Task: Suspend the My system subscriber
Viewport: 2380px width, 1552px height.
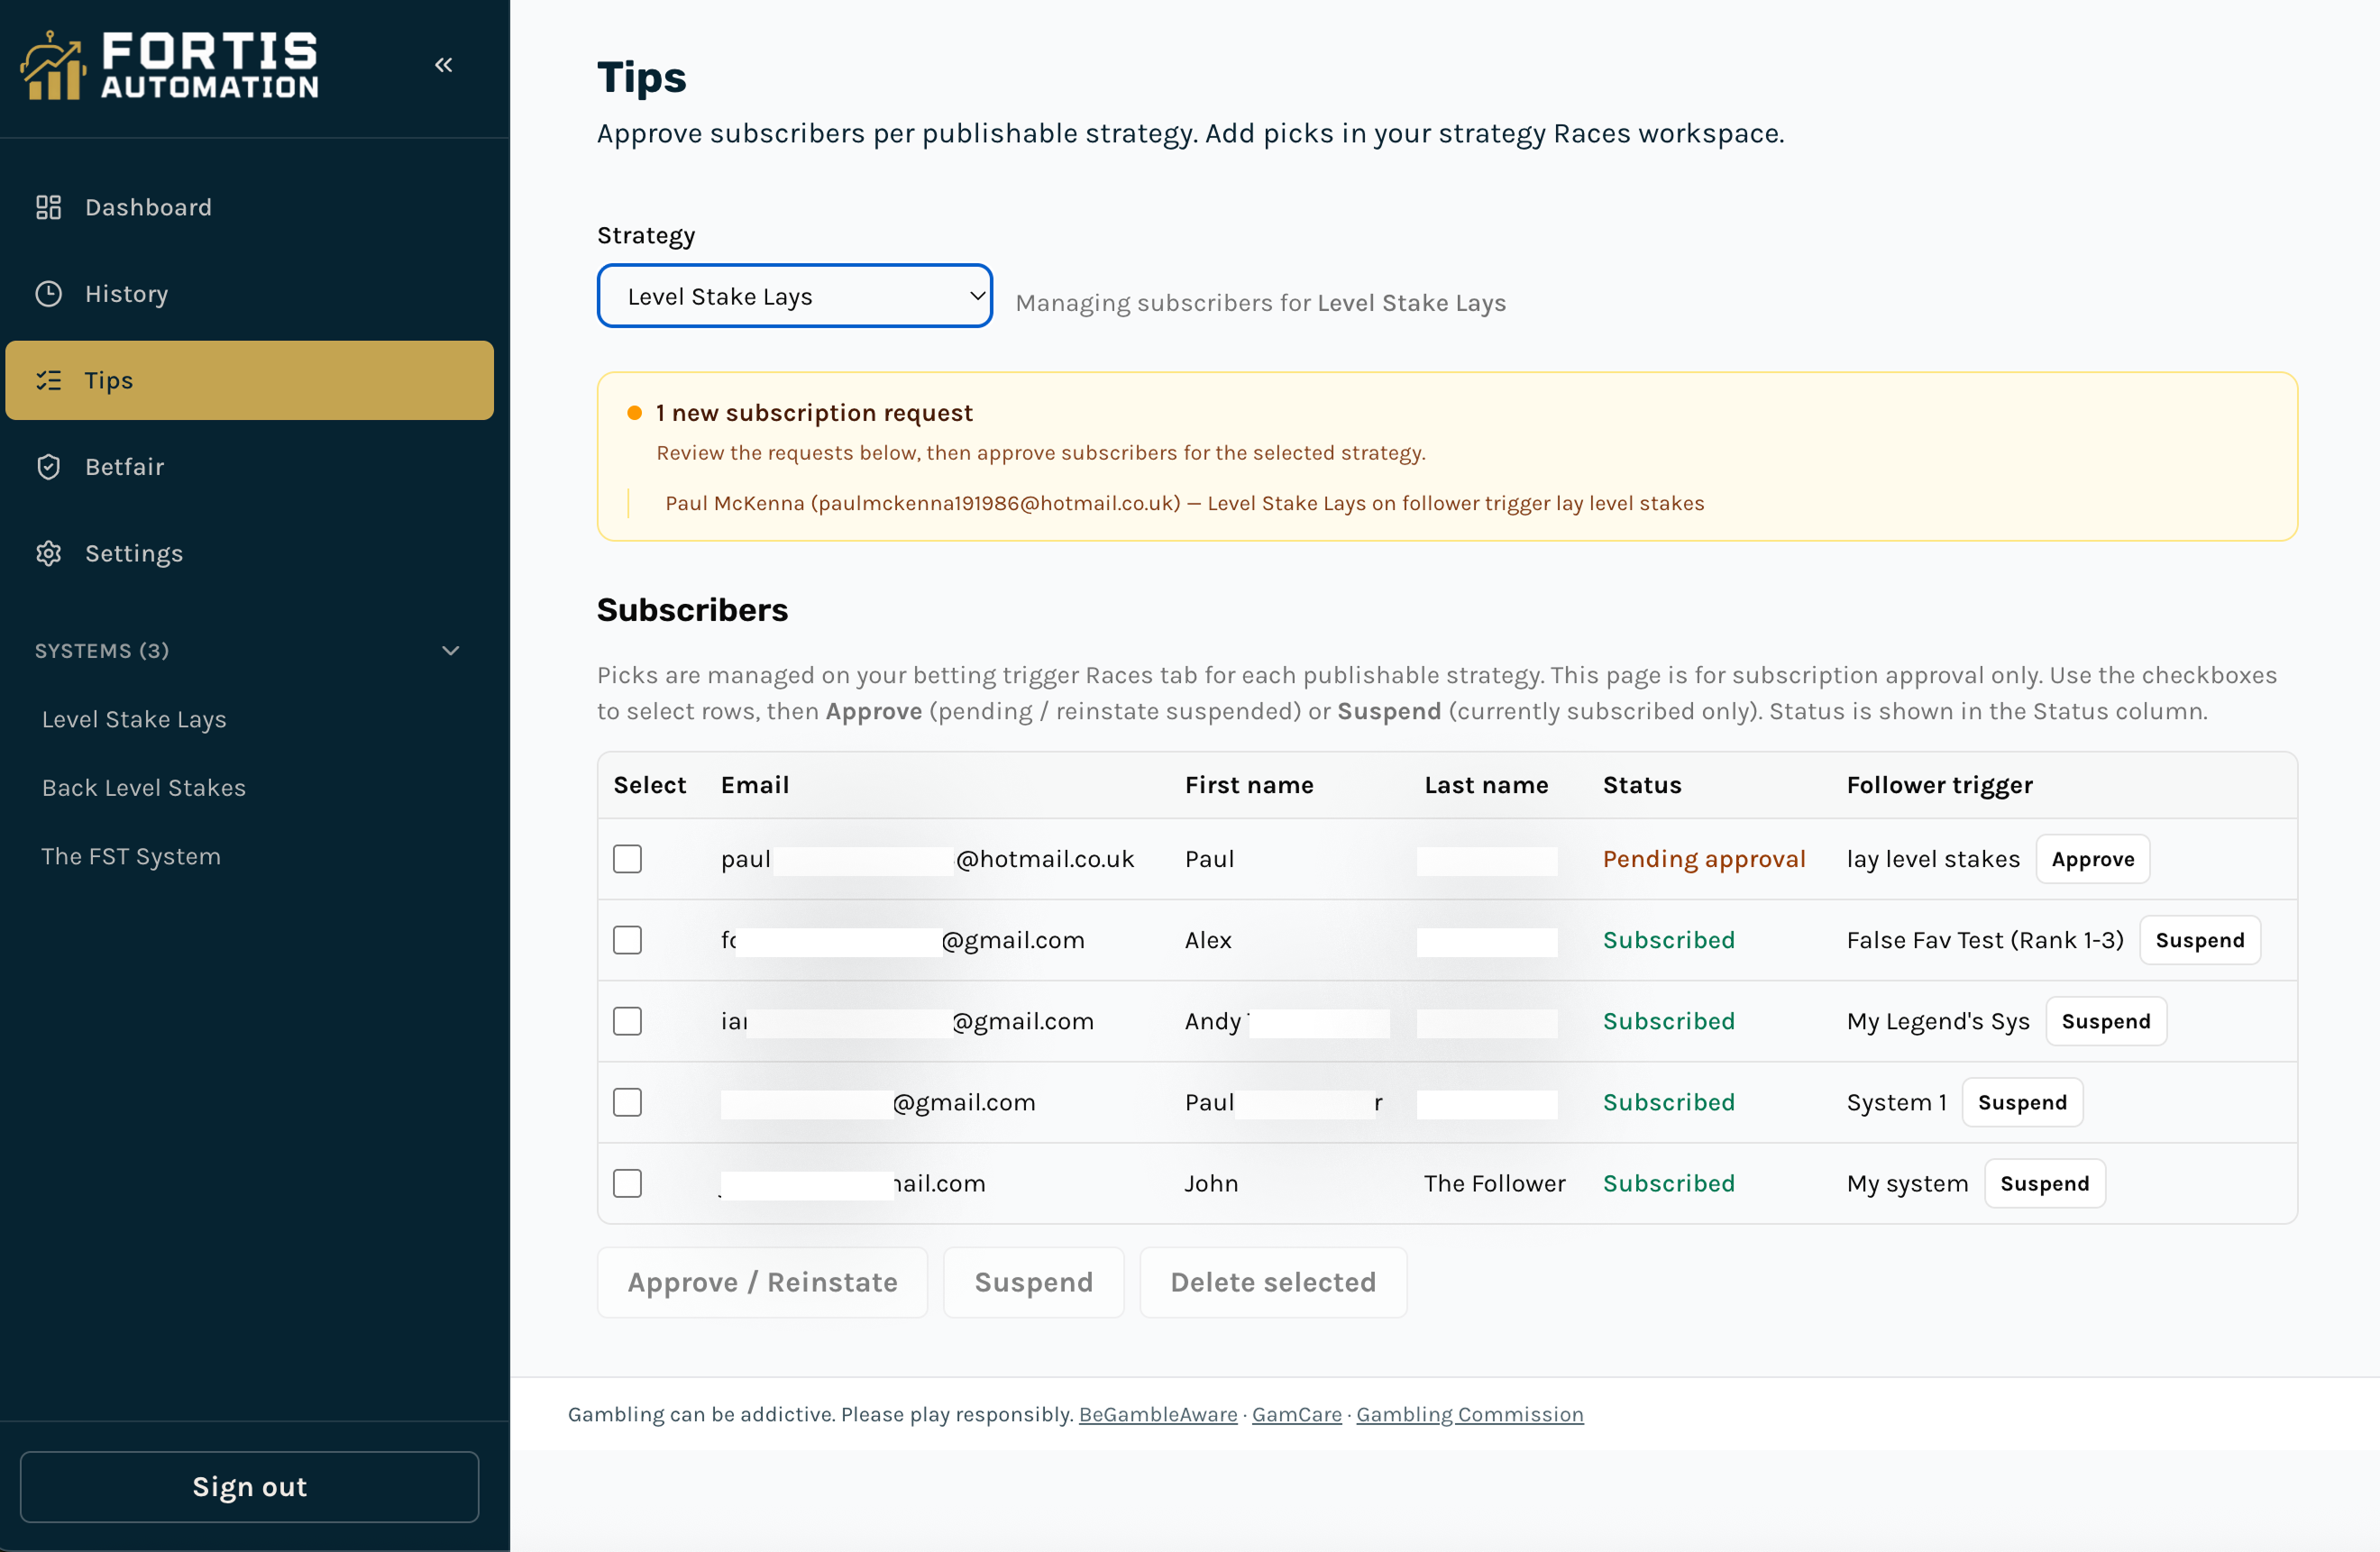Action: point(2045,1183)
